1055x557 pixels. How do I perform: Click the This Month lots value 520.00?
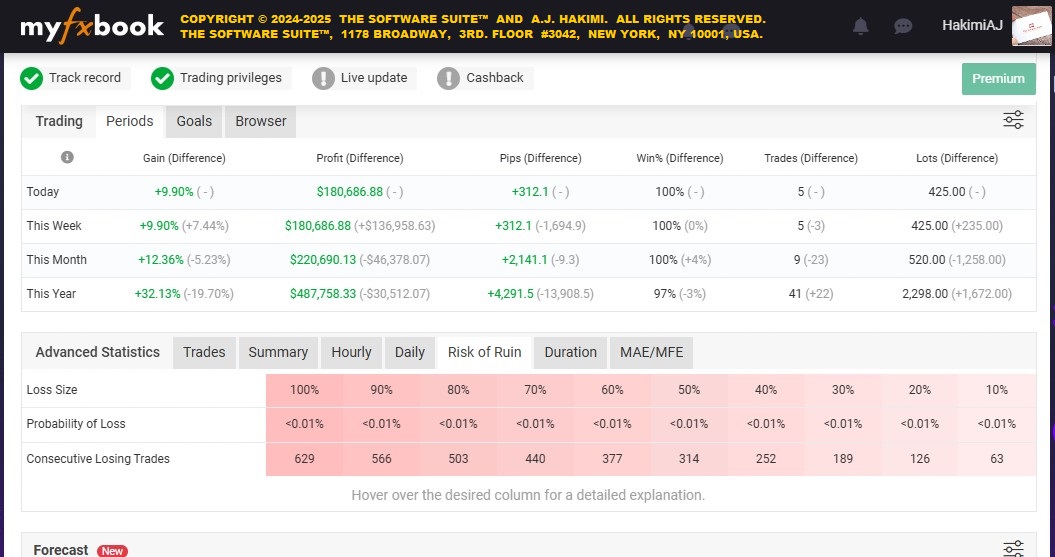[927, 260]
